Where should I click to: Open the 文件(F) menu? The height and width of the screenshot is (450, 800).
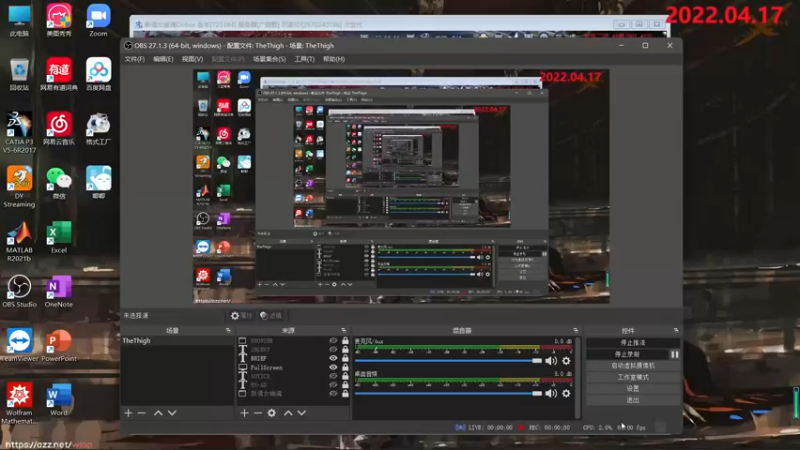pos(135,59)
